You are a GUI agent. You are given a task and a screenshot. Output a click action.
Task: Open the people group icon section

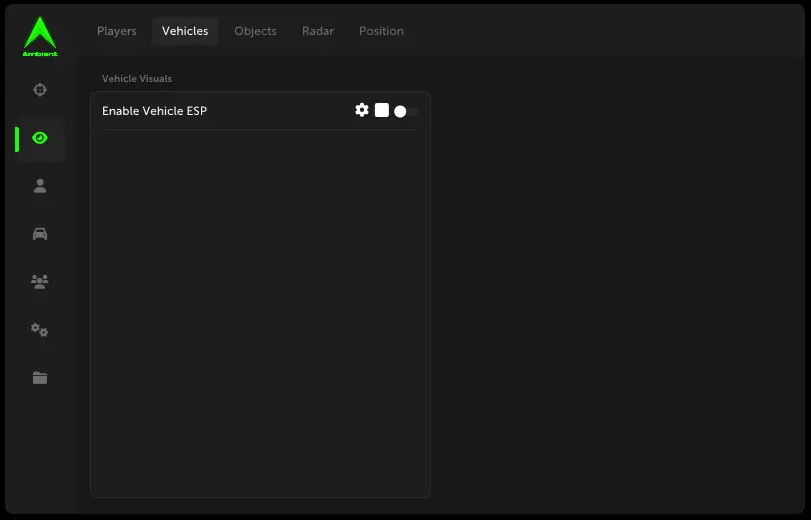pyautogui.click(x=40, y=282)
